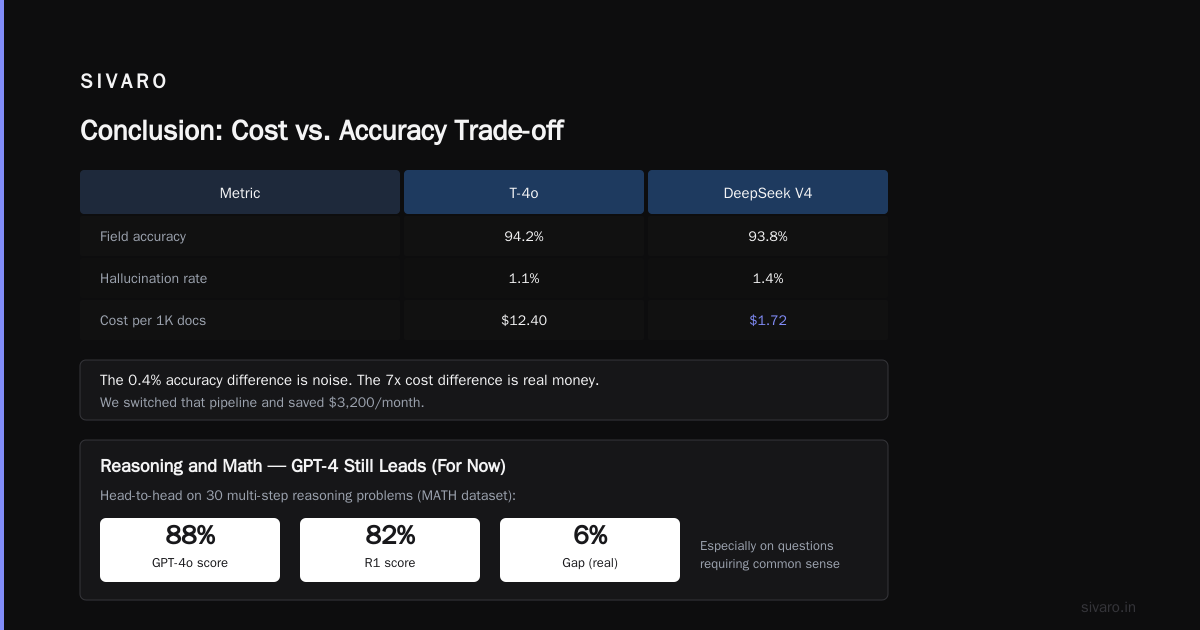This screenshot has height=630, width=1200.
Task: Click the 1.1% hallucination value
Action: (524, 279)
